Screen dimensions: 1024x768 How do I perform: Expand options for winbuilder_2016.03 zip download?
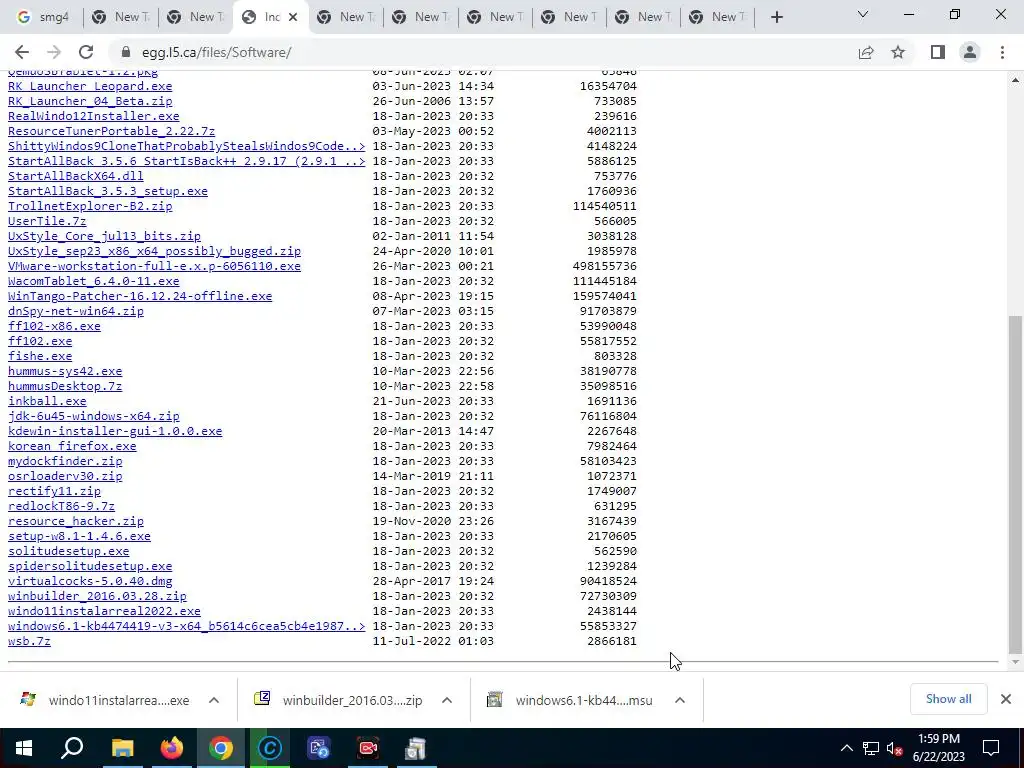447,700
